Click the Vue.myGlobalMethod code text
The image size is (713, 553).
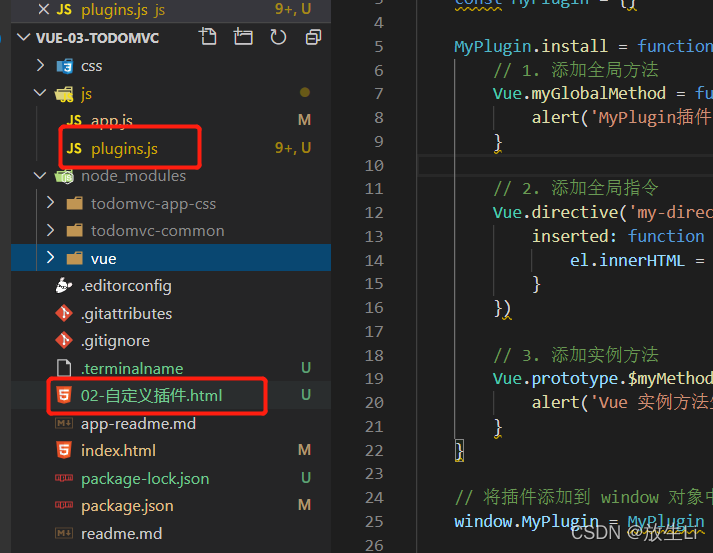(x=579, y=94)
